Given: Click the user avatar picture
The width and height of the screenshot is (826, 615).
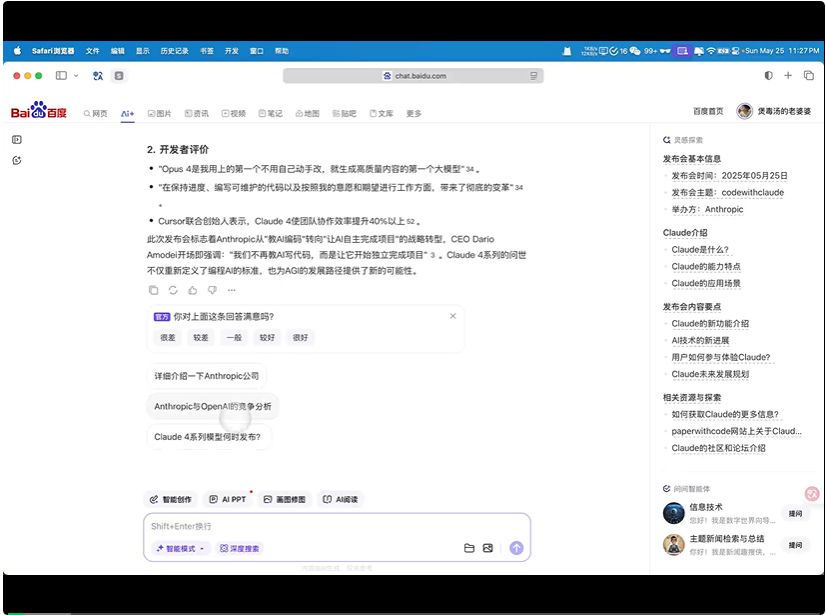Looking at the screenshot, I should click(744, 111).
